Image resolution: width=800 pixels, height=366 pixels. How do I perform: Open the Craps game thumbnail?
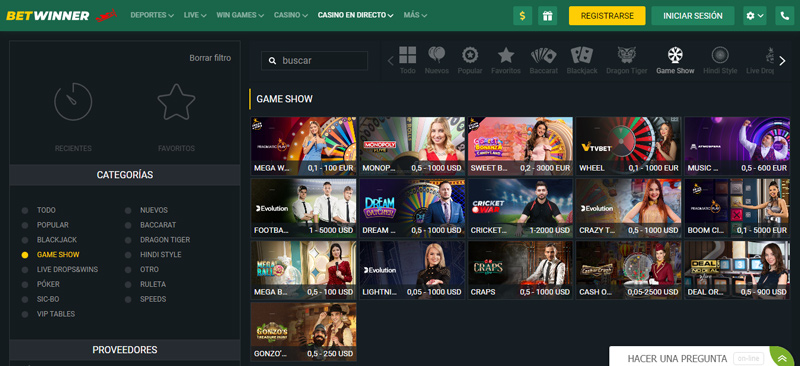tap(520, 270)
